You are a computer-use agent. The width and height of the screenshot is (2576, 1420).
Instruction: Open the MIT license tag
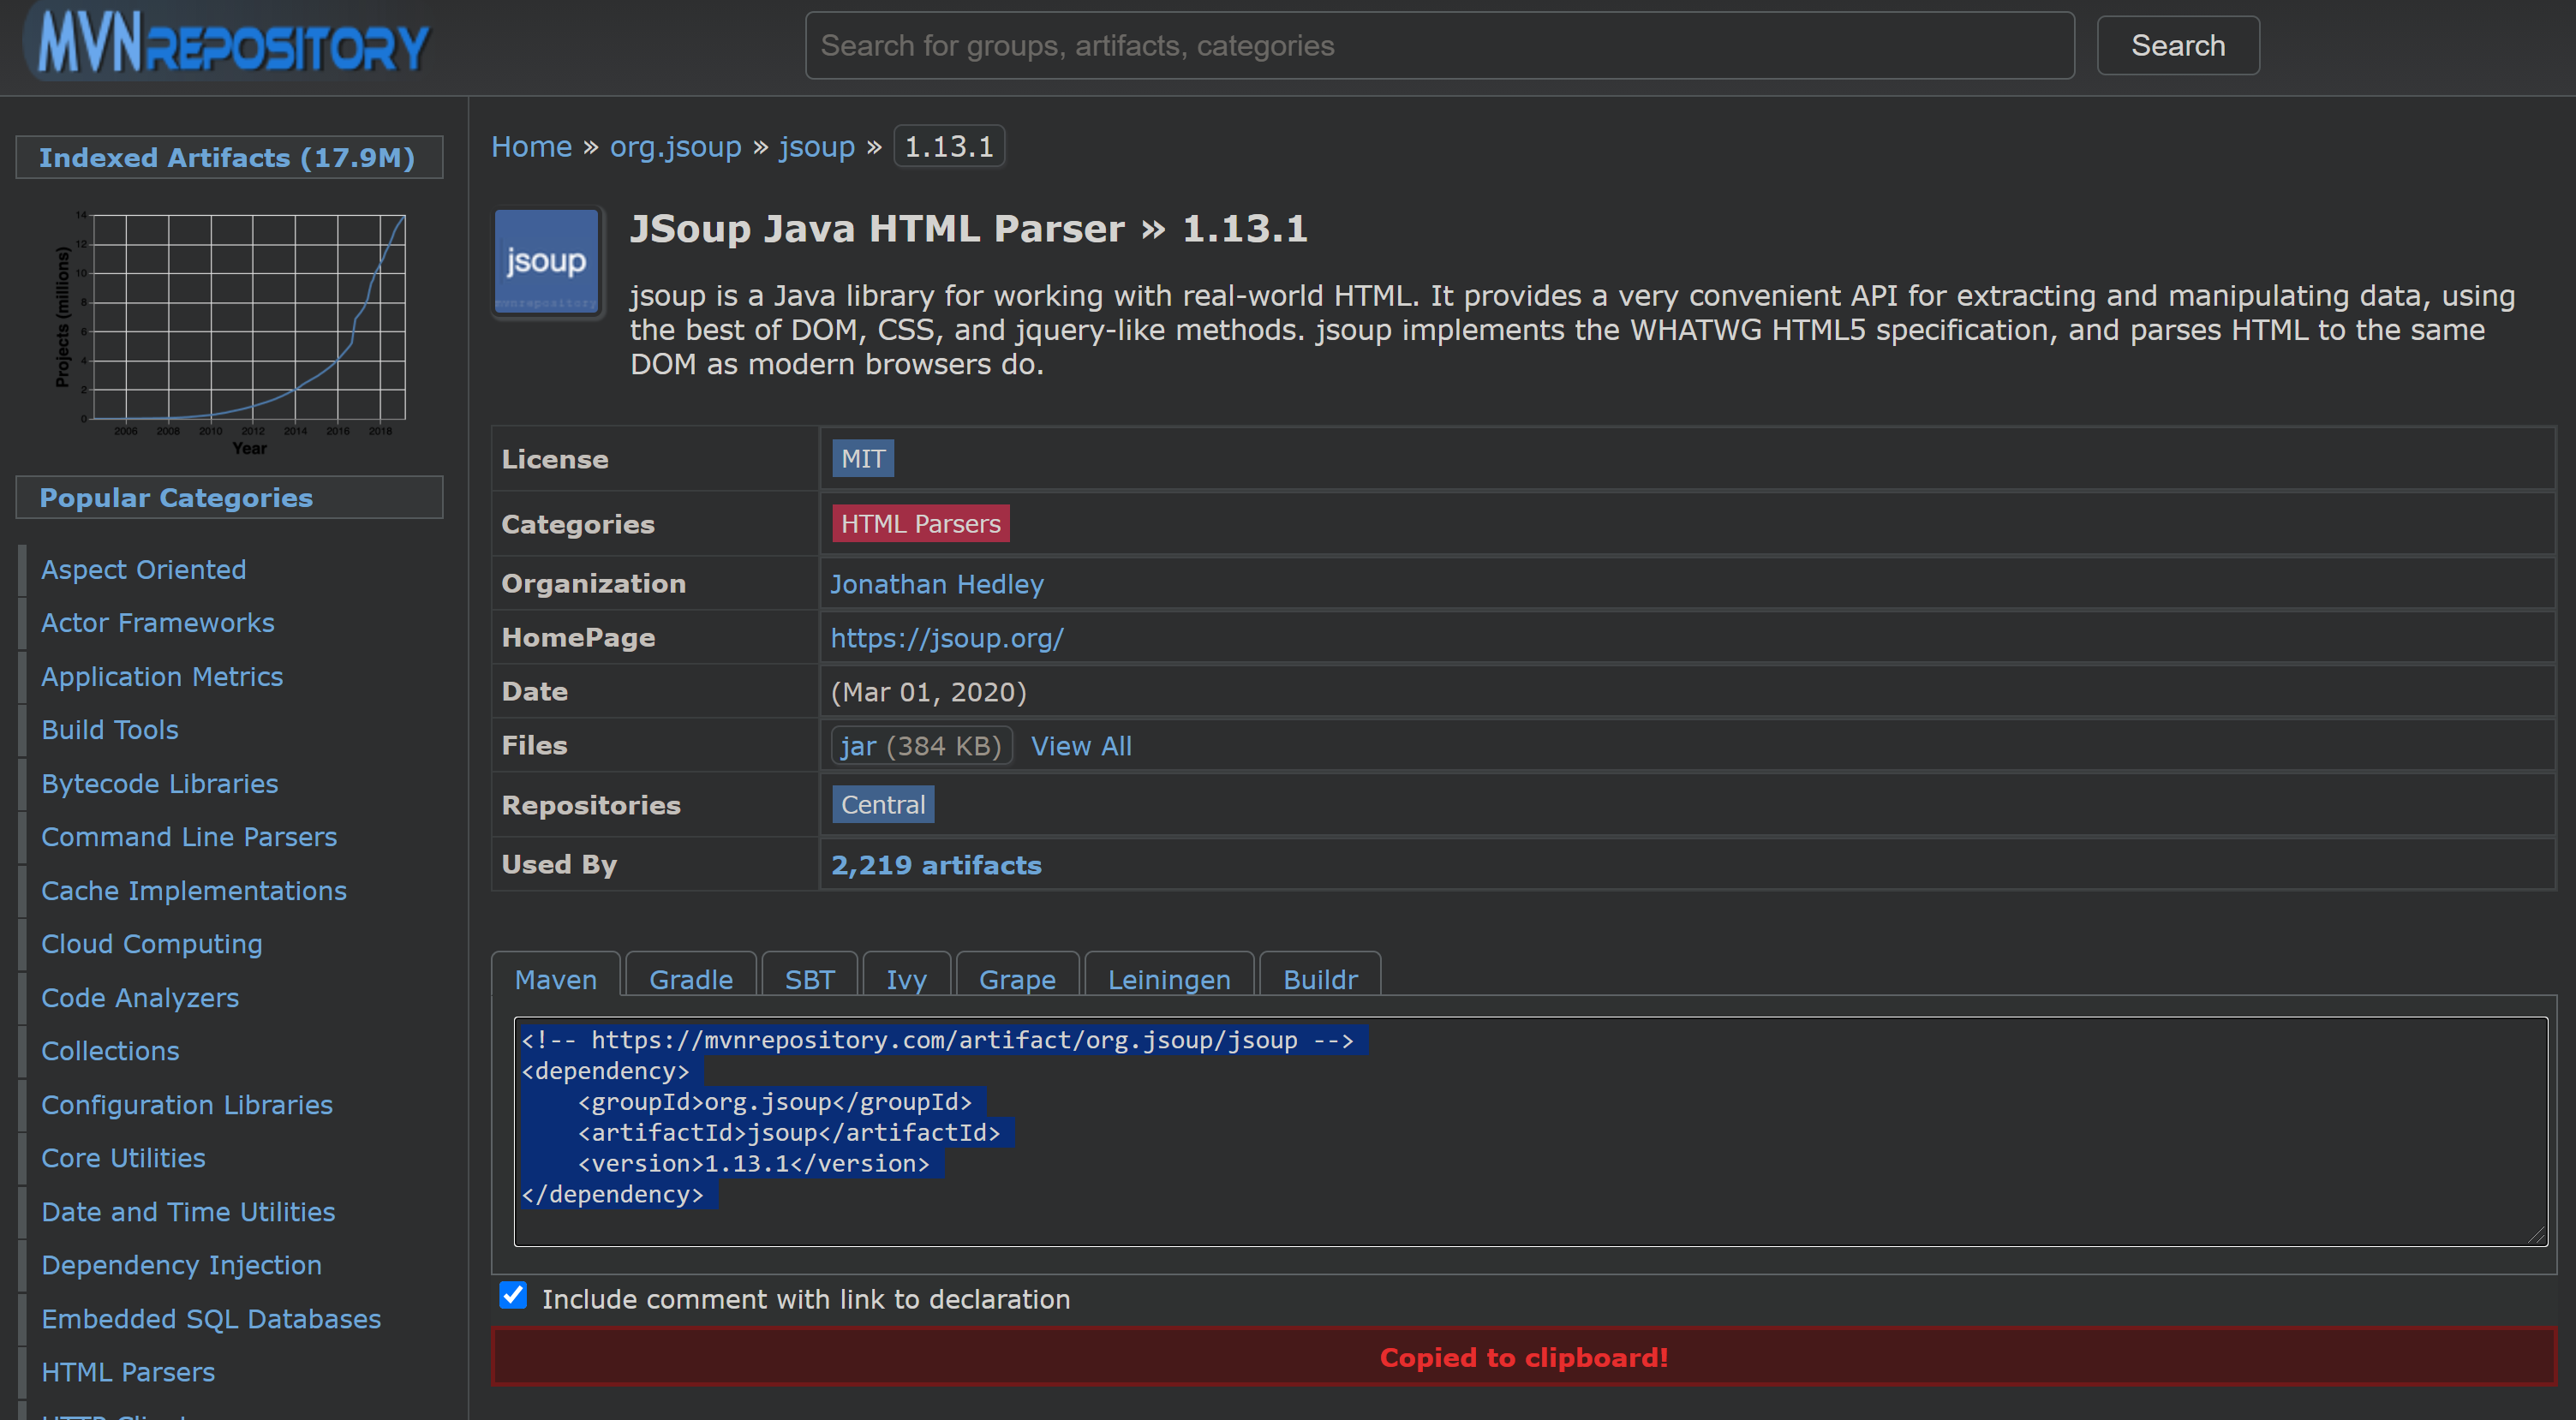tap(862, 459)
